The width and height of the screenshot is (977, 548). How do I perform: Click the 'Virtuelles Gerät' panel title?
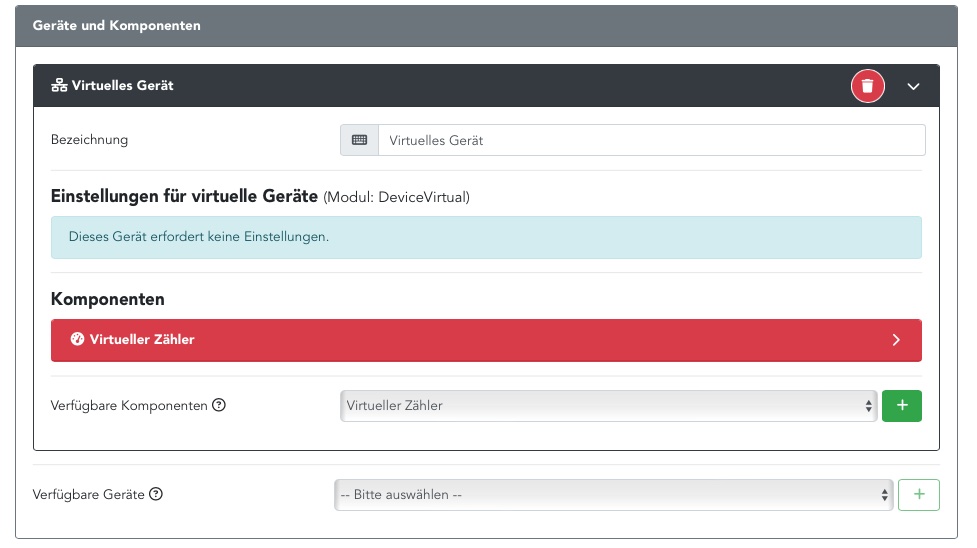[x=122, y=86]
